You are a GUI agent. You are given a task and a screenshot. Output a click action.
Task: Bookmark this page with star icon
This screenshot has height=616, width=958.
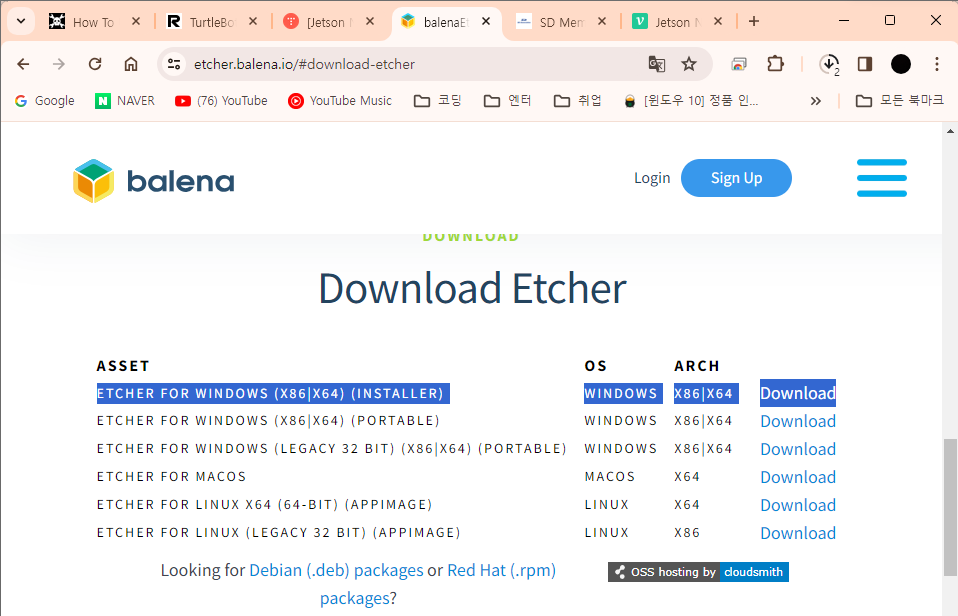coord(689,64)
